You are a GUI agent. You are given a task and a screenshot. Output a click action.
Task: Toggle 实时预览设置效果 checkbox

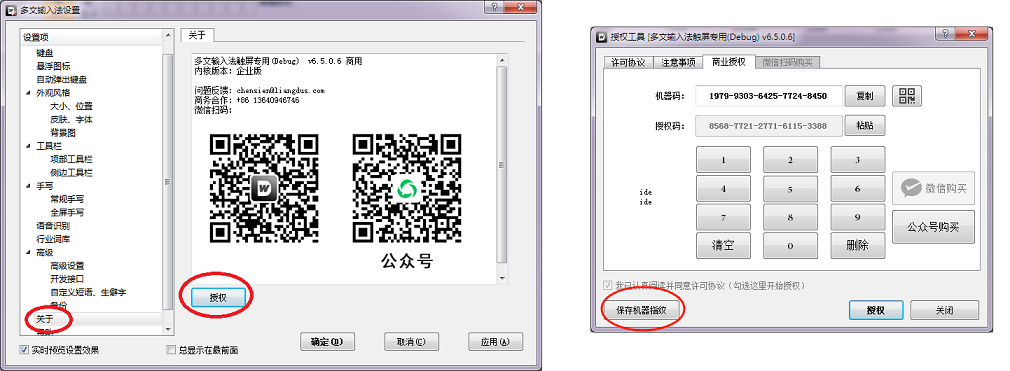[x=24, y=350]
